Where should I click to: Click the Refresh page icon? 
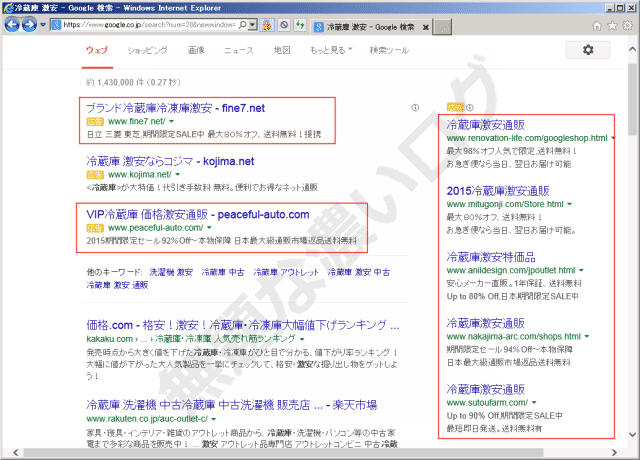coord(300,25)
